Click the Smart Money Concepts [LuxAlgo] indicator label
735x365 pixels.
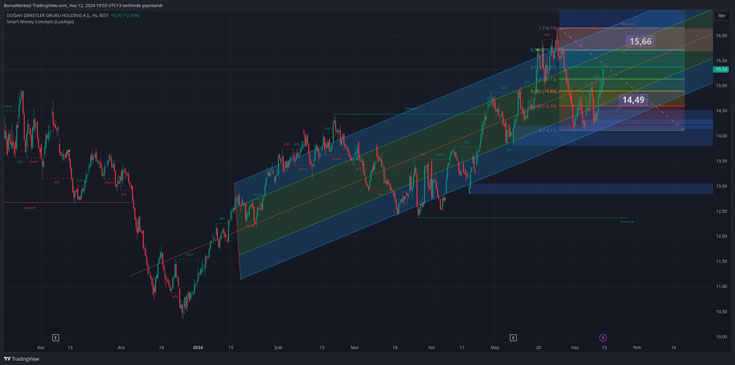point(40,22)
